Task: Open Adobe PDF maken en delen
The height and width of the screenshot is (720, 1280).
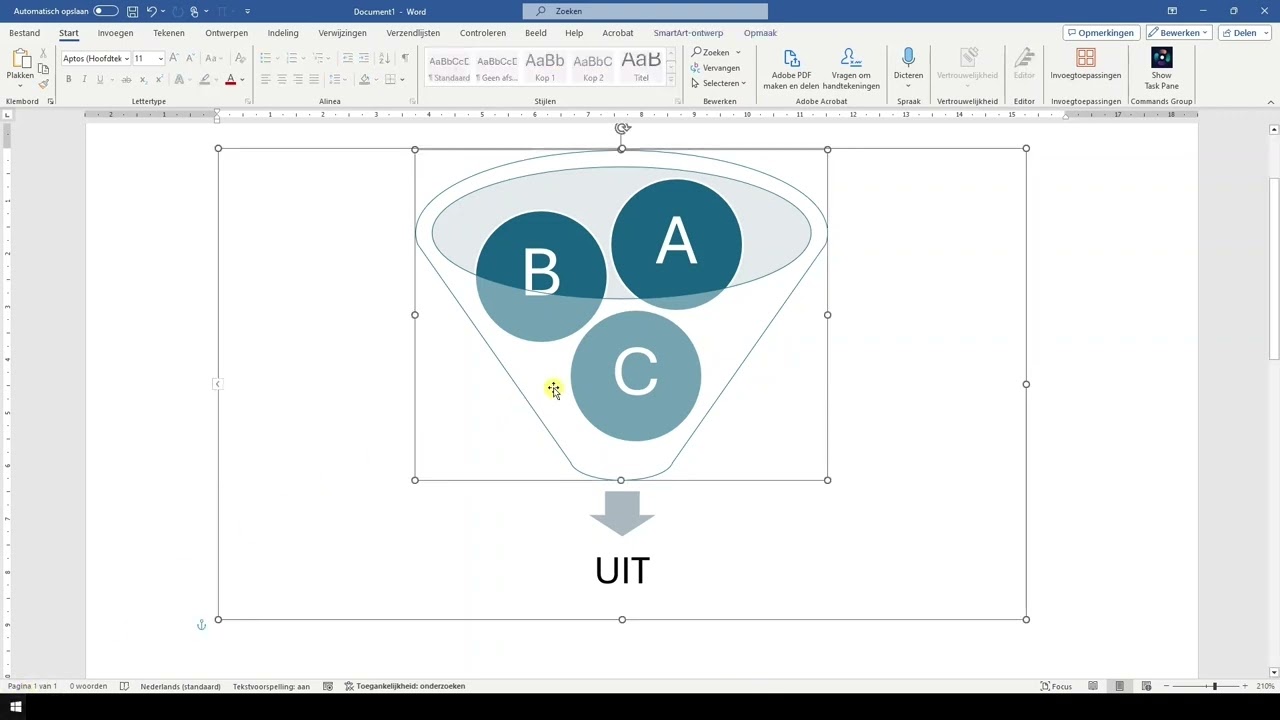Action: (791, 68)
